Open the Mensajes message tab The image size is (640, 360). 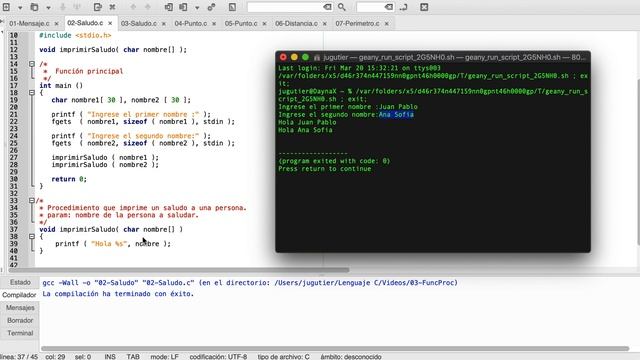(20, 307)
